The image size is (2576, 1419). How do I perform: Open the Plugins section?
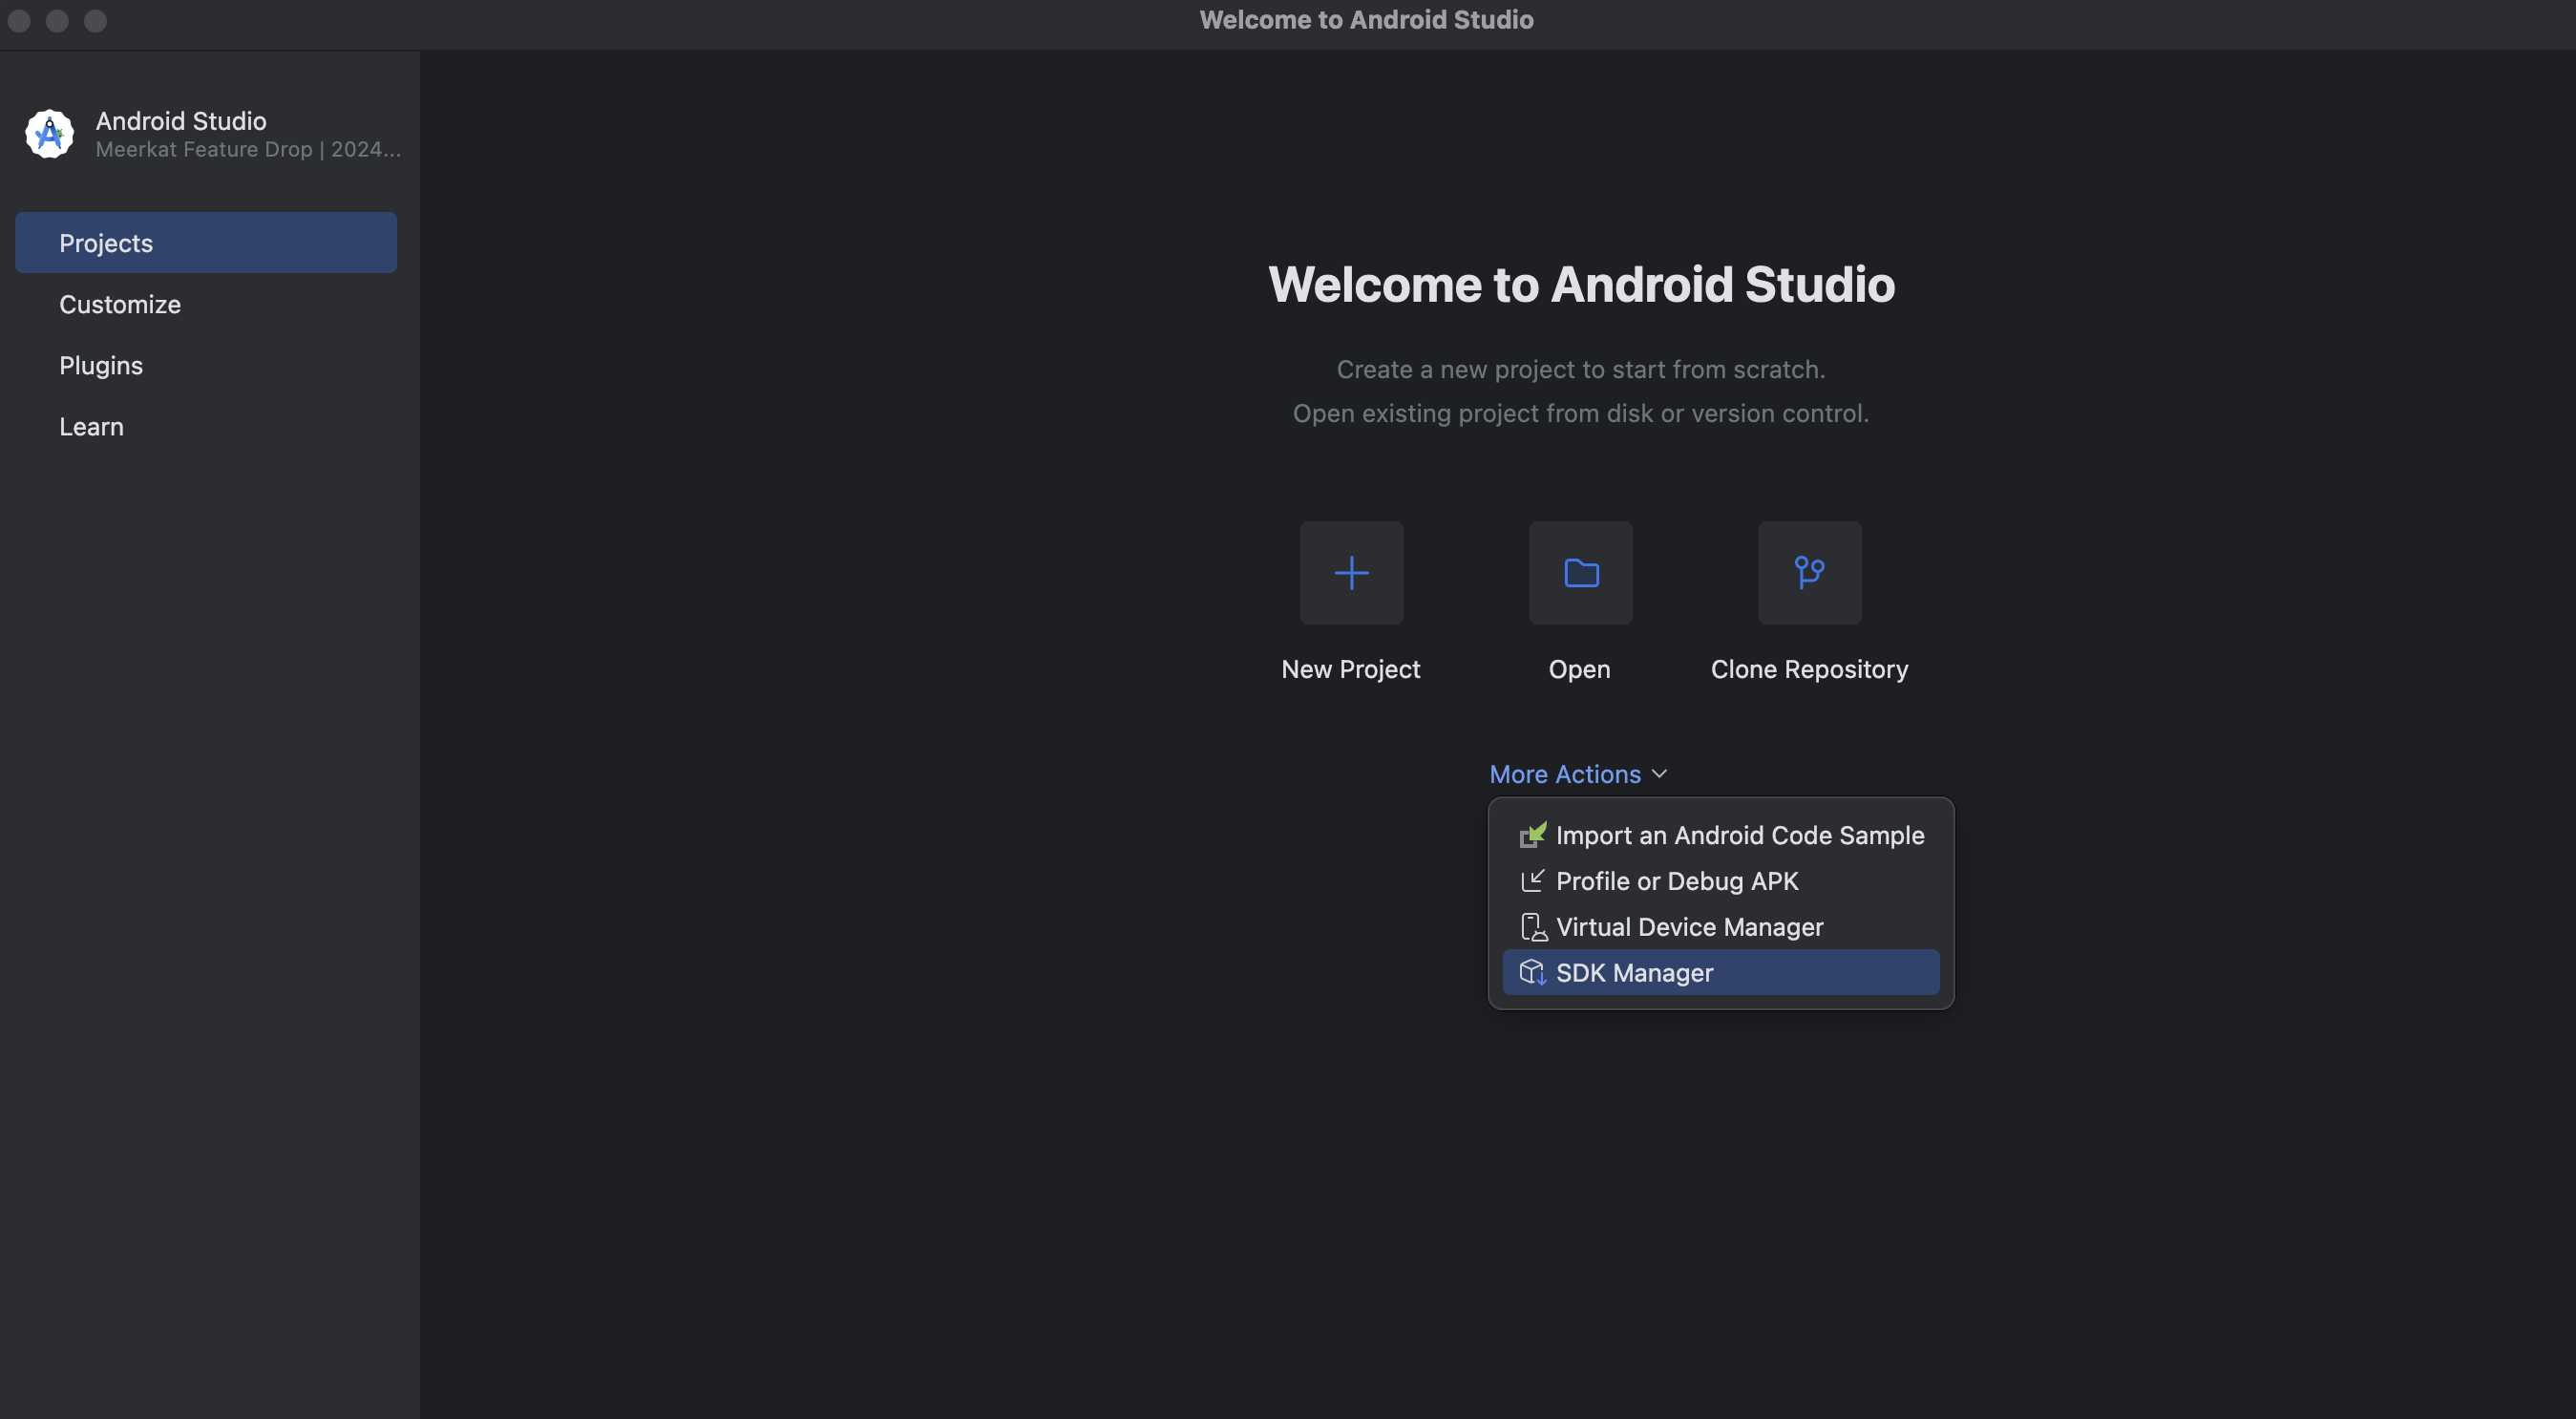point(101,365)
